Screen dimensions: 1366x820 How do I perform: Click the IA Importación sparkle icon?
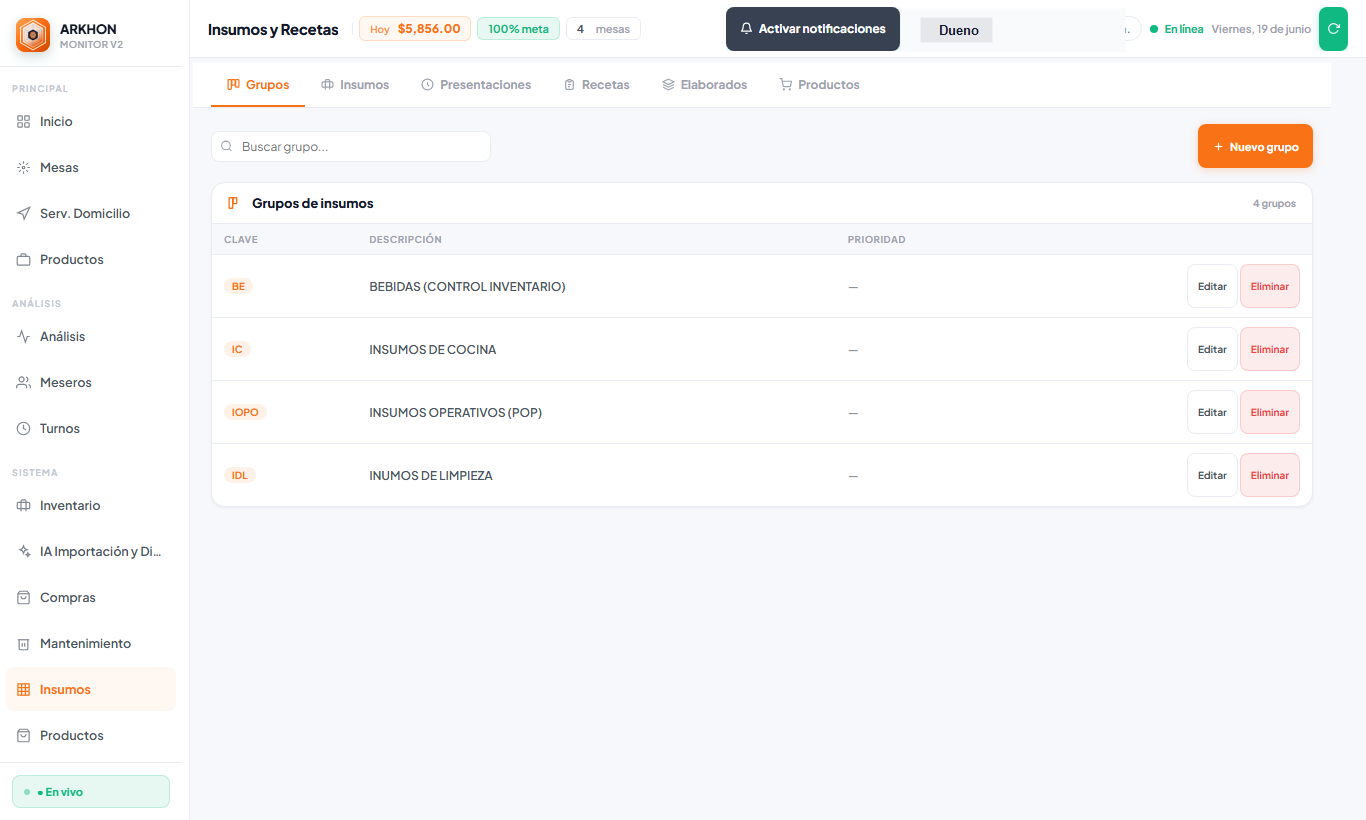24,551
